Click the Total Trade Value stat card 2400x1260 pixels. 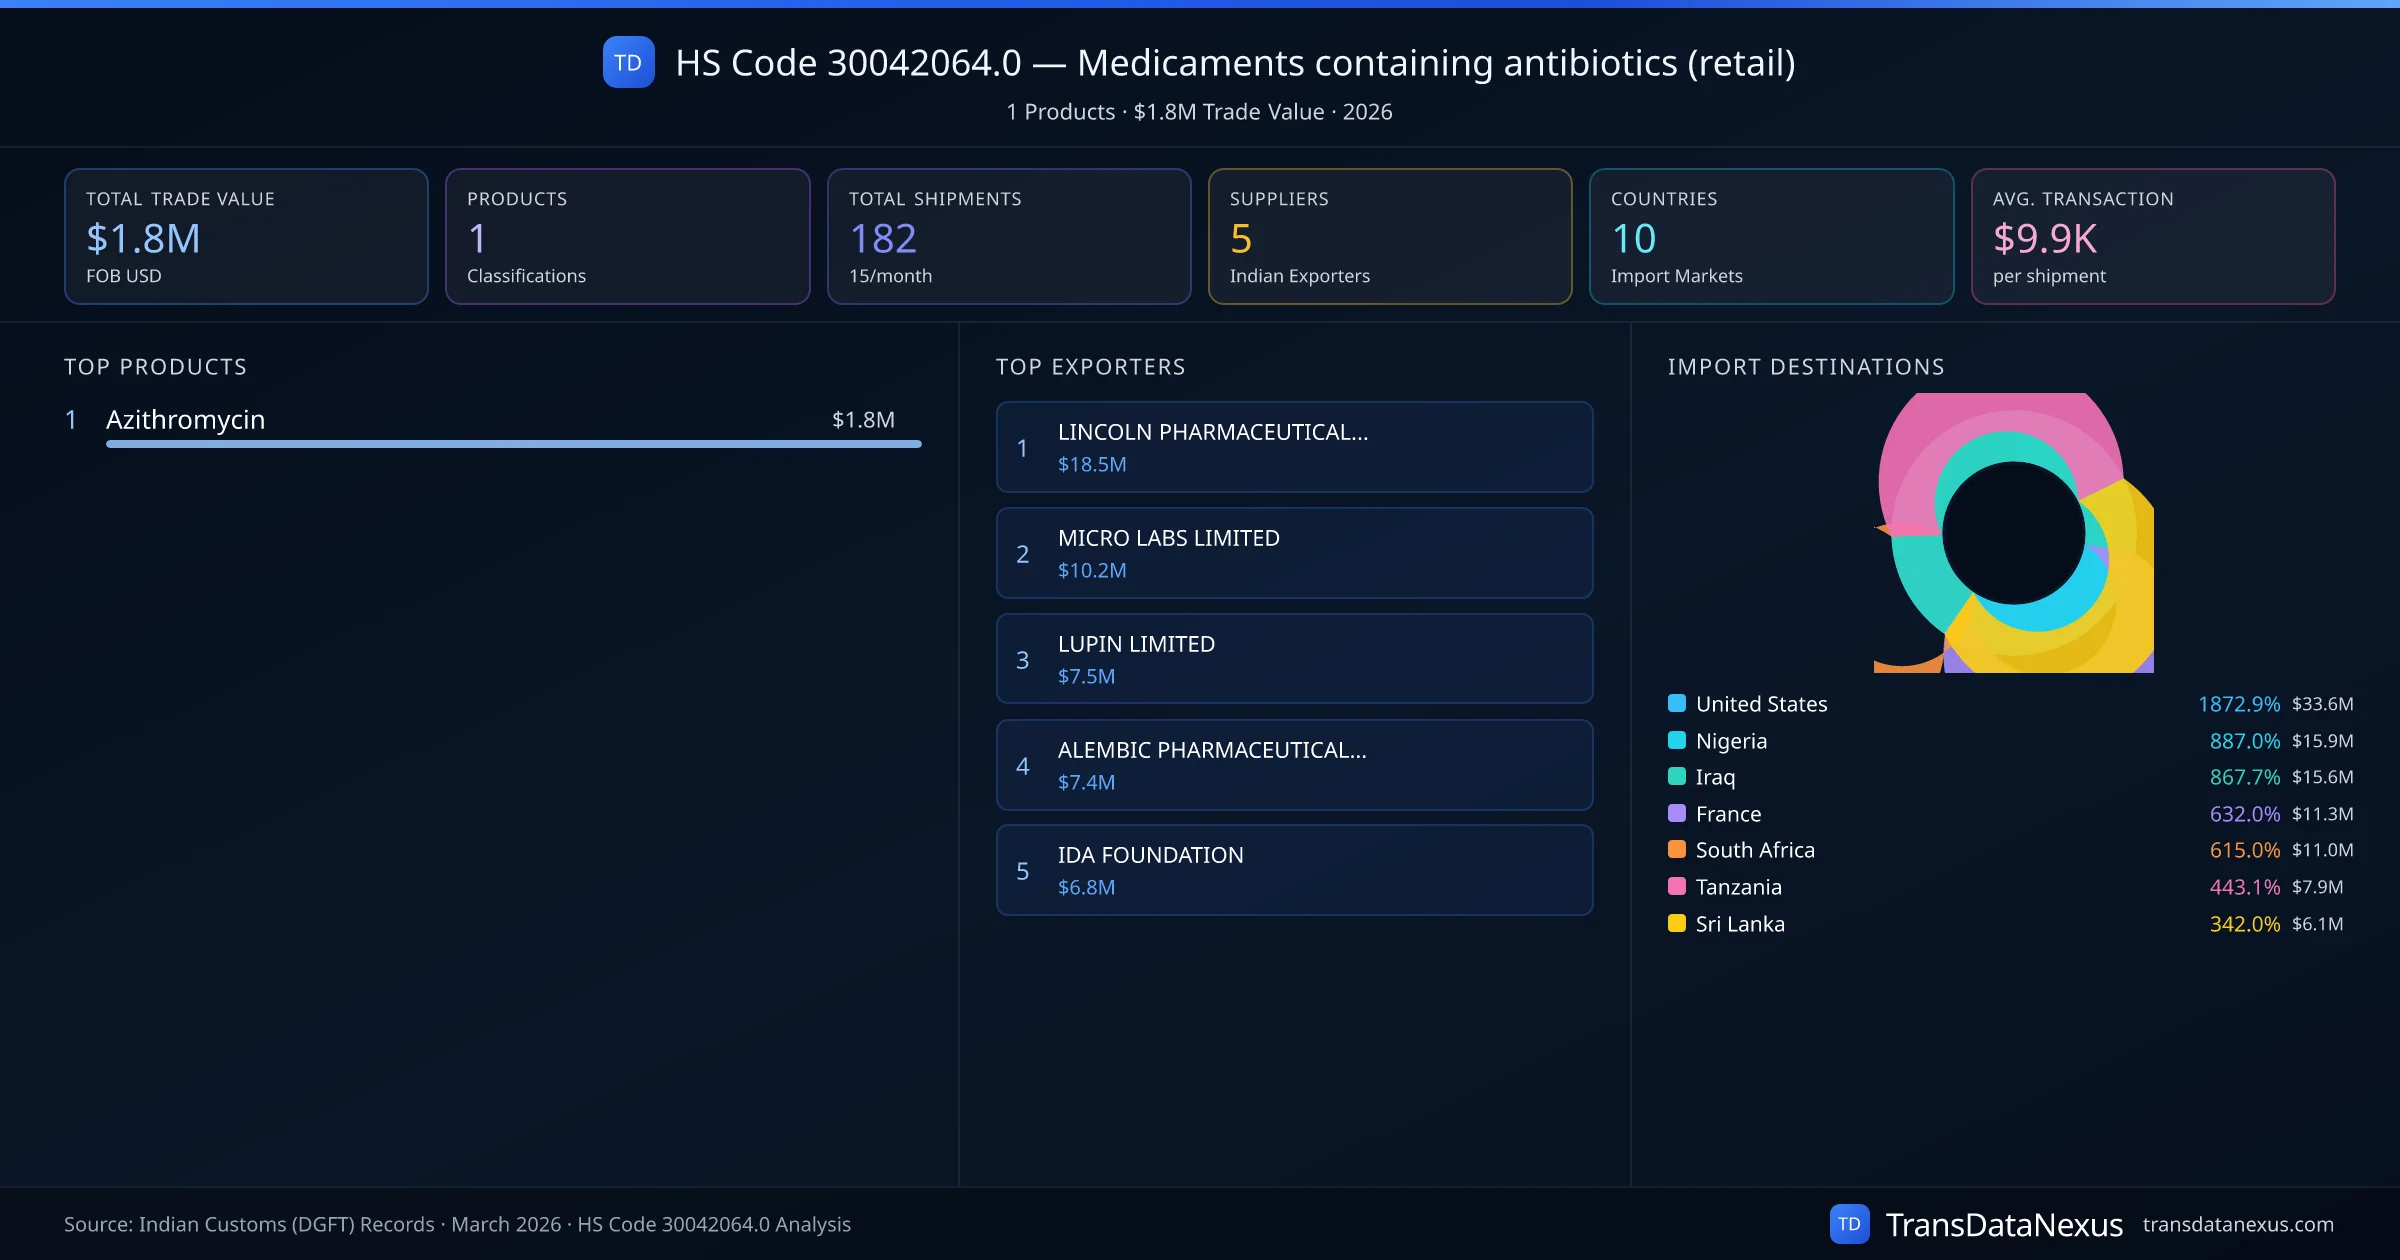point(246,236)
